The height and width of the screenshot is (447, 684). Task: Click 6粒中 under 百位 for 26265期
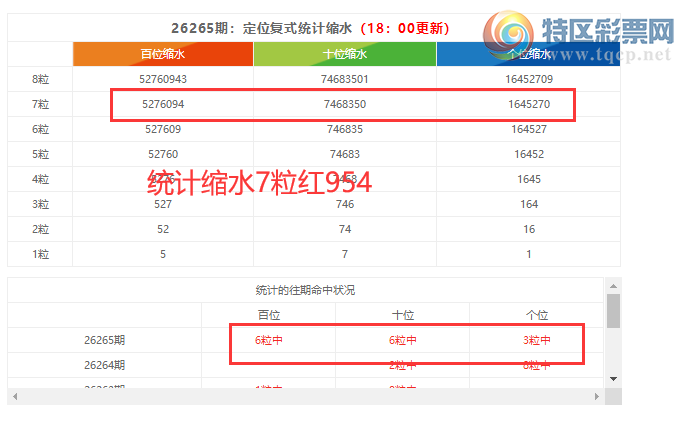(x=269, y=340)
